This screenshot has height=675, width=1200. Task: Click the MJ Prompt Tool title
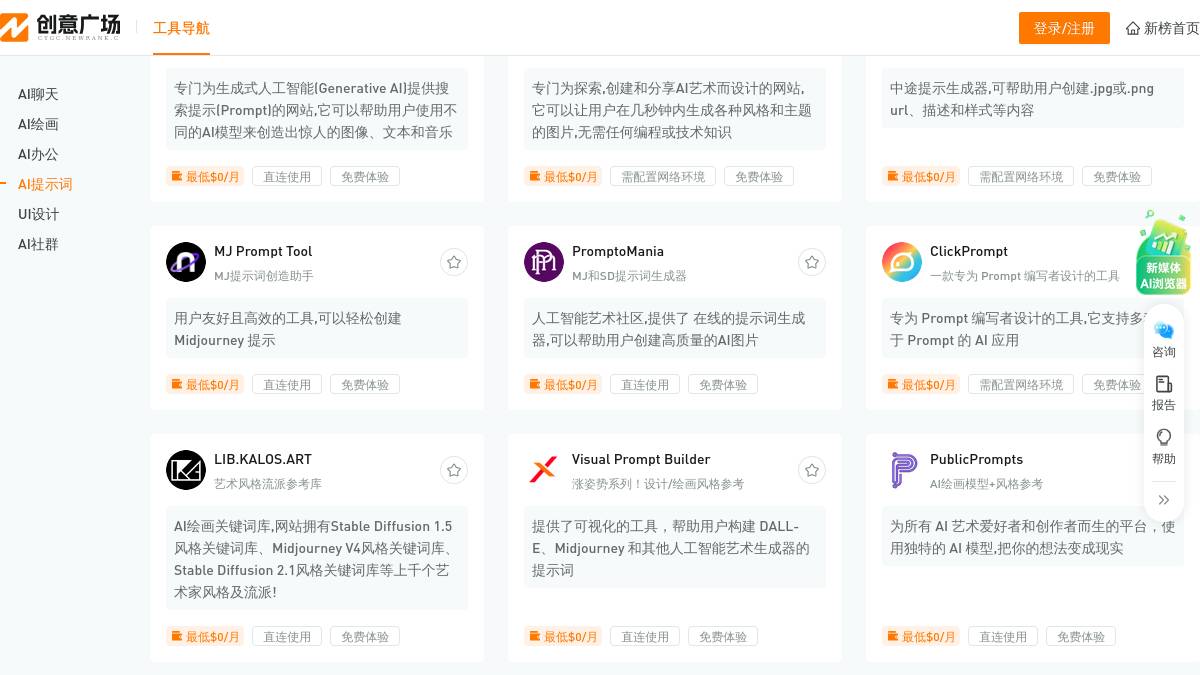263,251
